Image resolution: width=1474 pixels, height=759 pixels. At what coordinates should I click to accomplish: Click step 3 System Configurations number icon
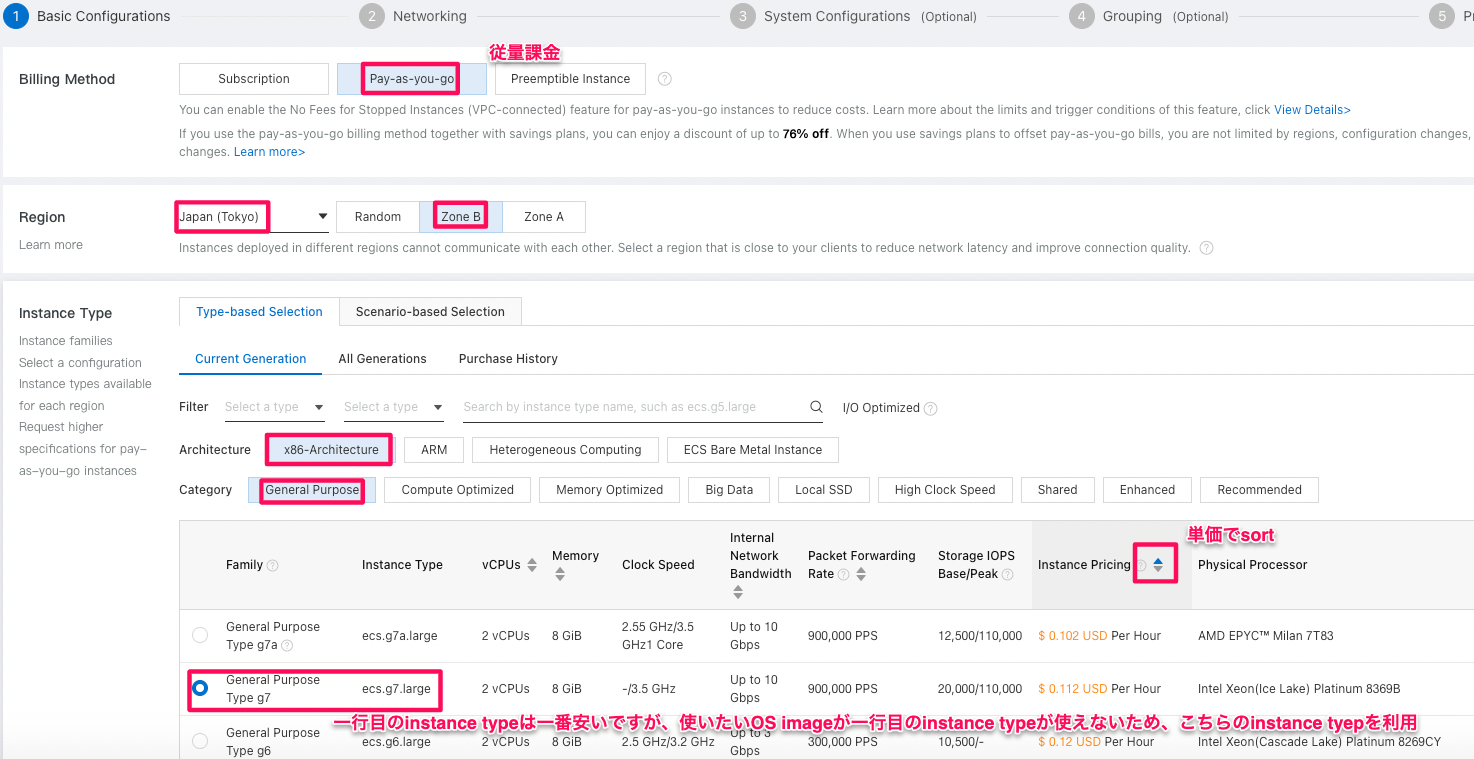(742, 16)
